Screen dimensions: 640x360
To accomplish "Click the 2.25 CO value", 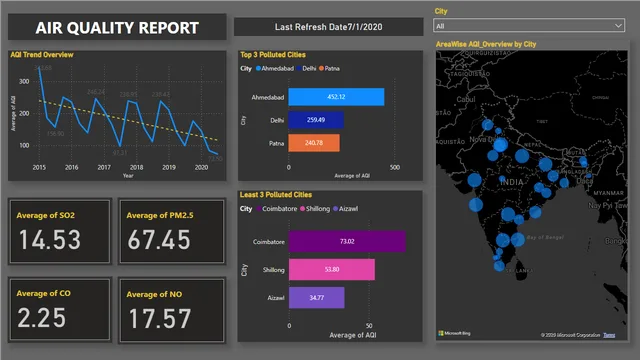I will click(x=42, y=318).
